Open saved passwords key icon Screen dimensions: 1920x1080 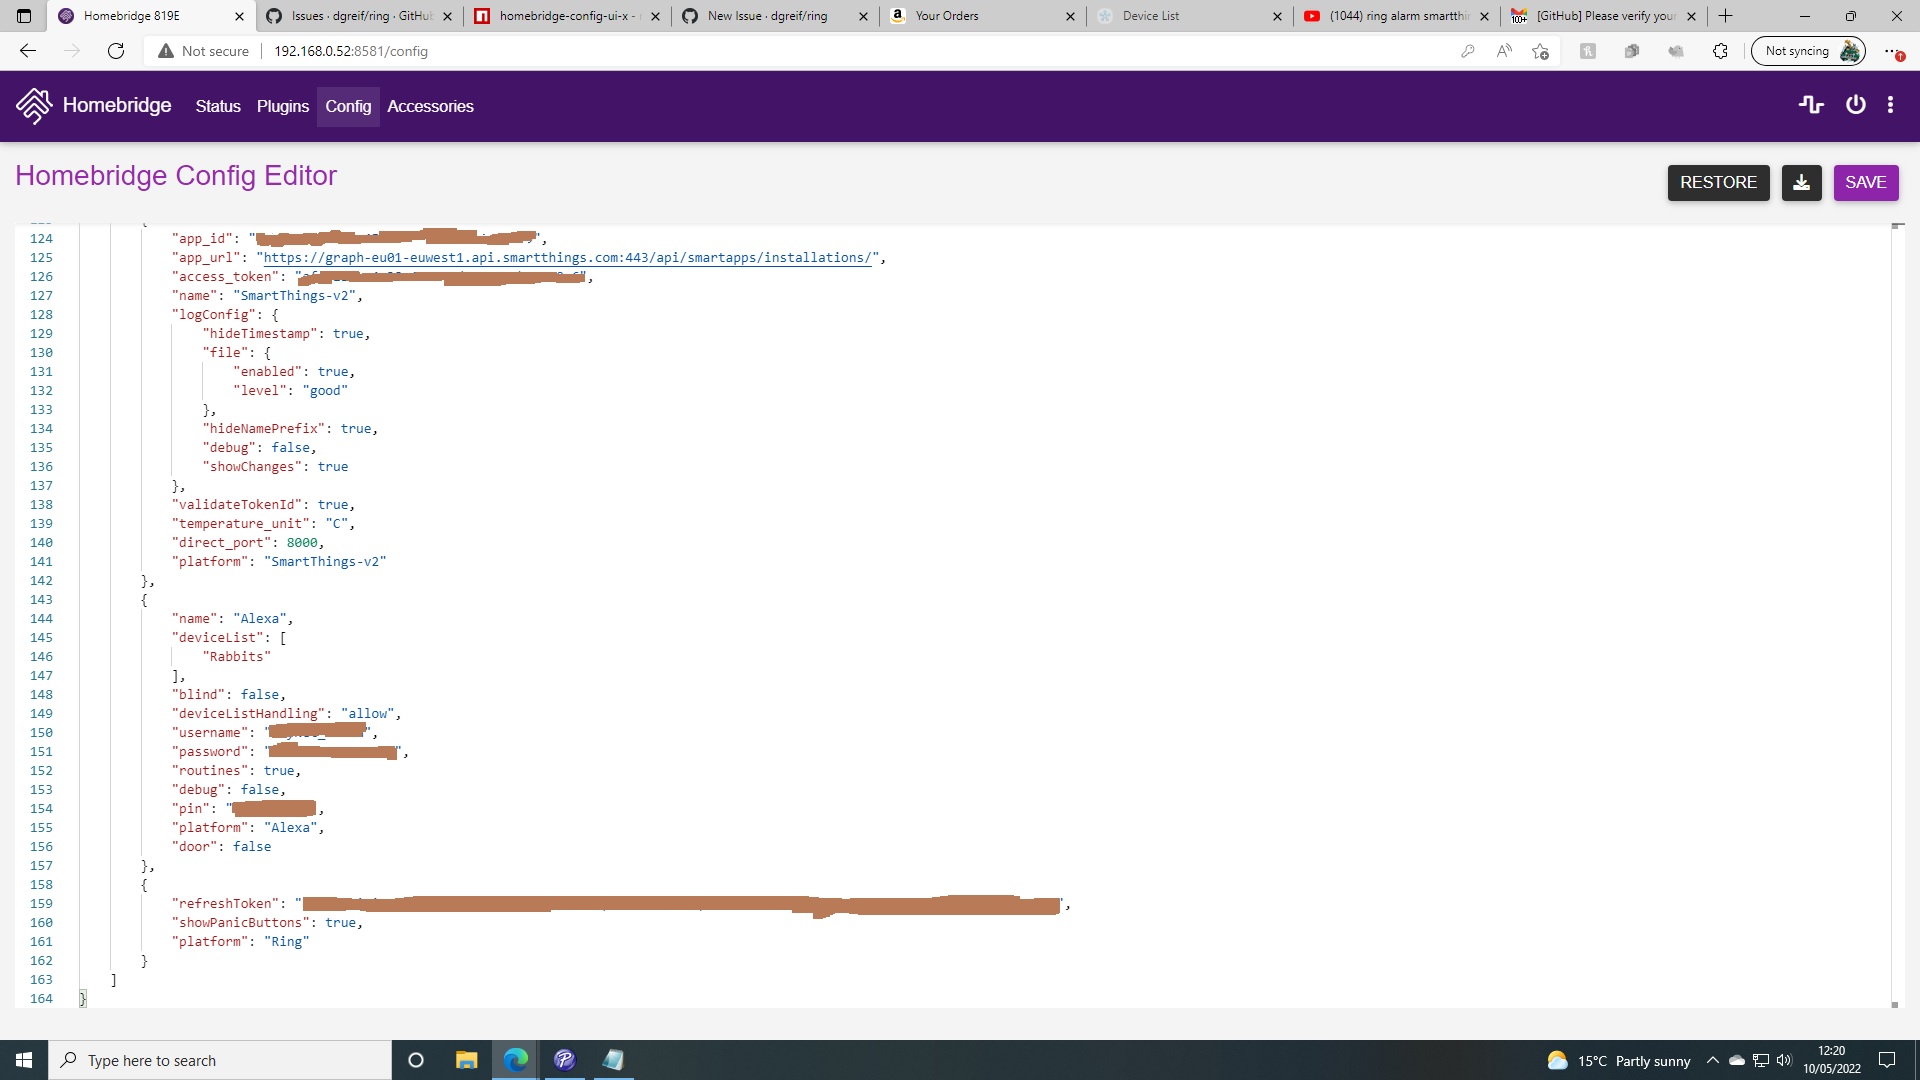[x=1468, y=51]
